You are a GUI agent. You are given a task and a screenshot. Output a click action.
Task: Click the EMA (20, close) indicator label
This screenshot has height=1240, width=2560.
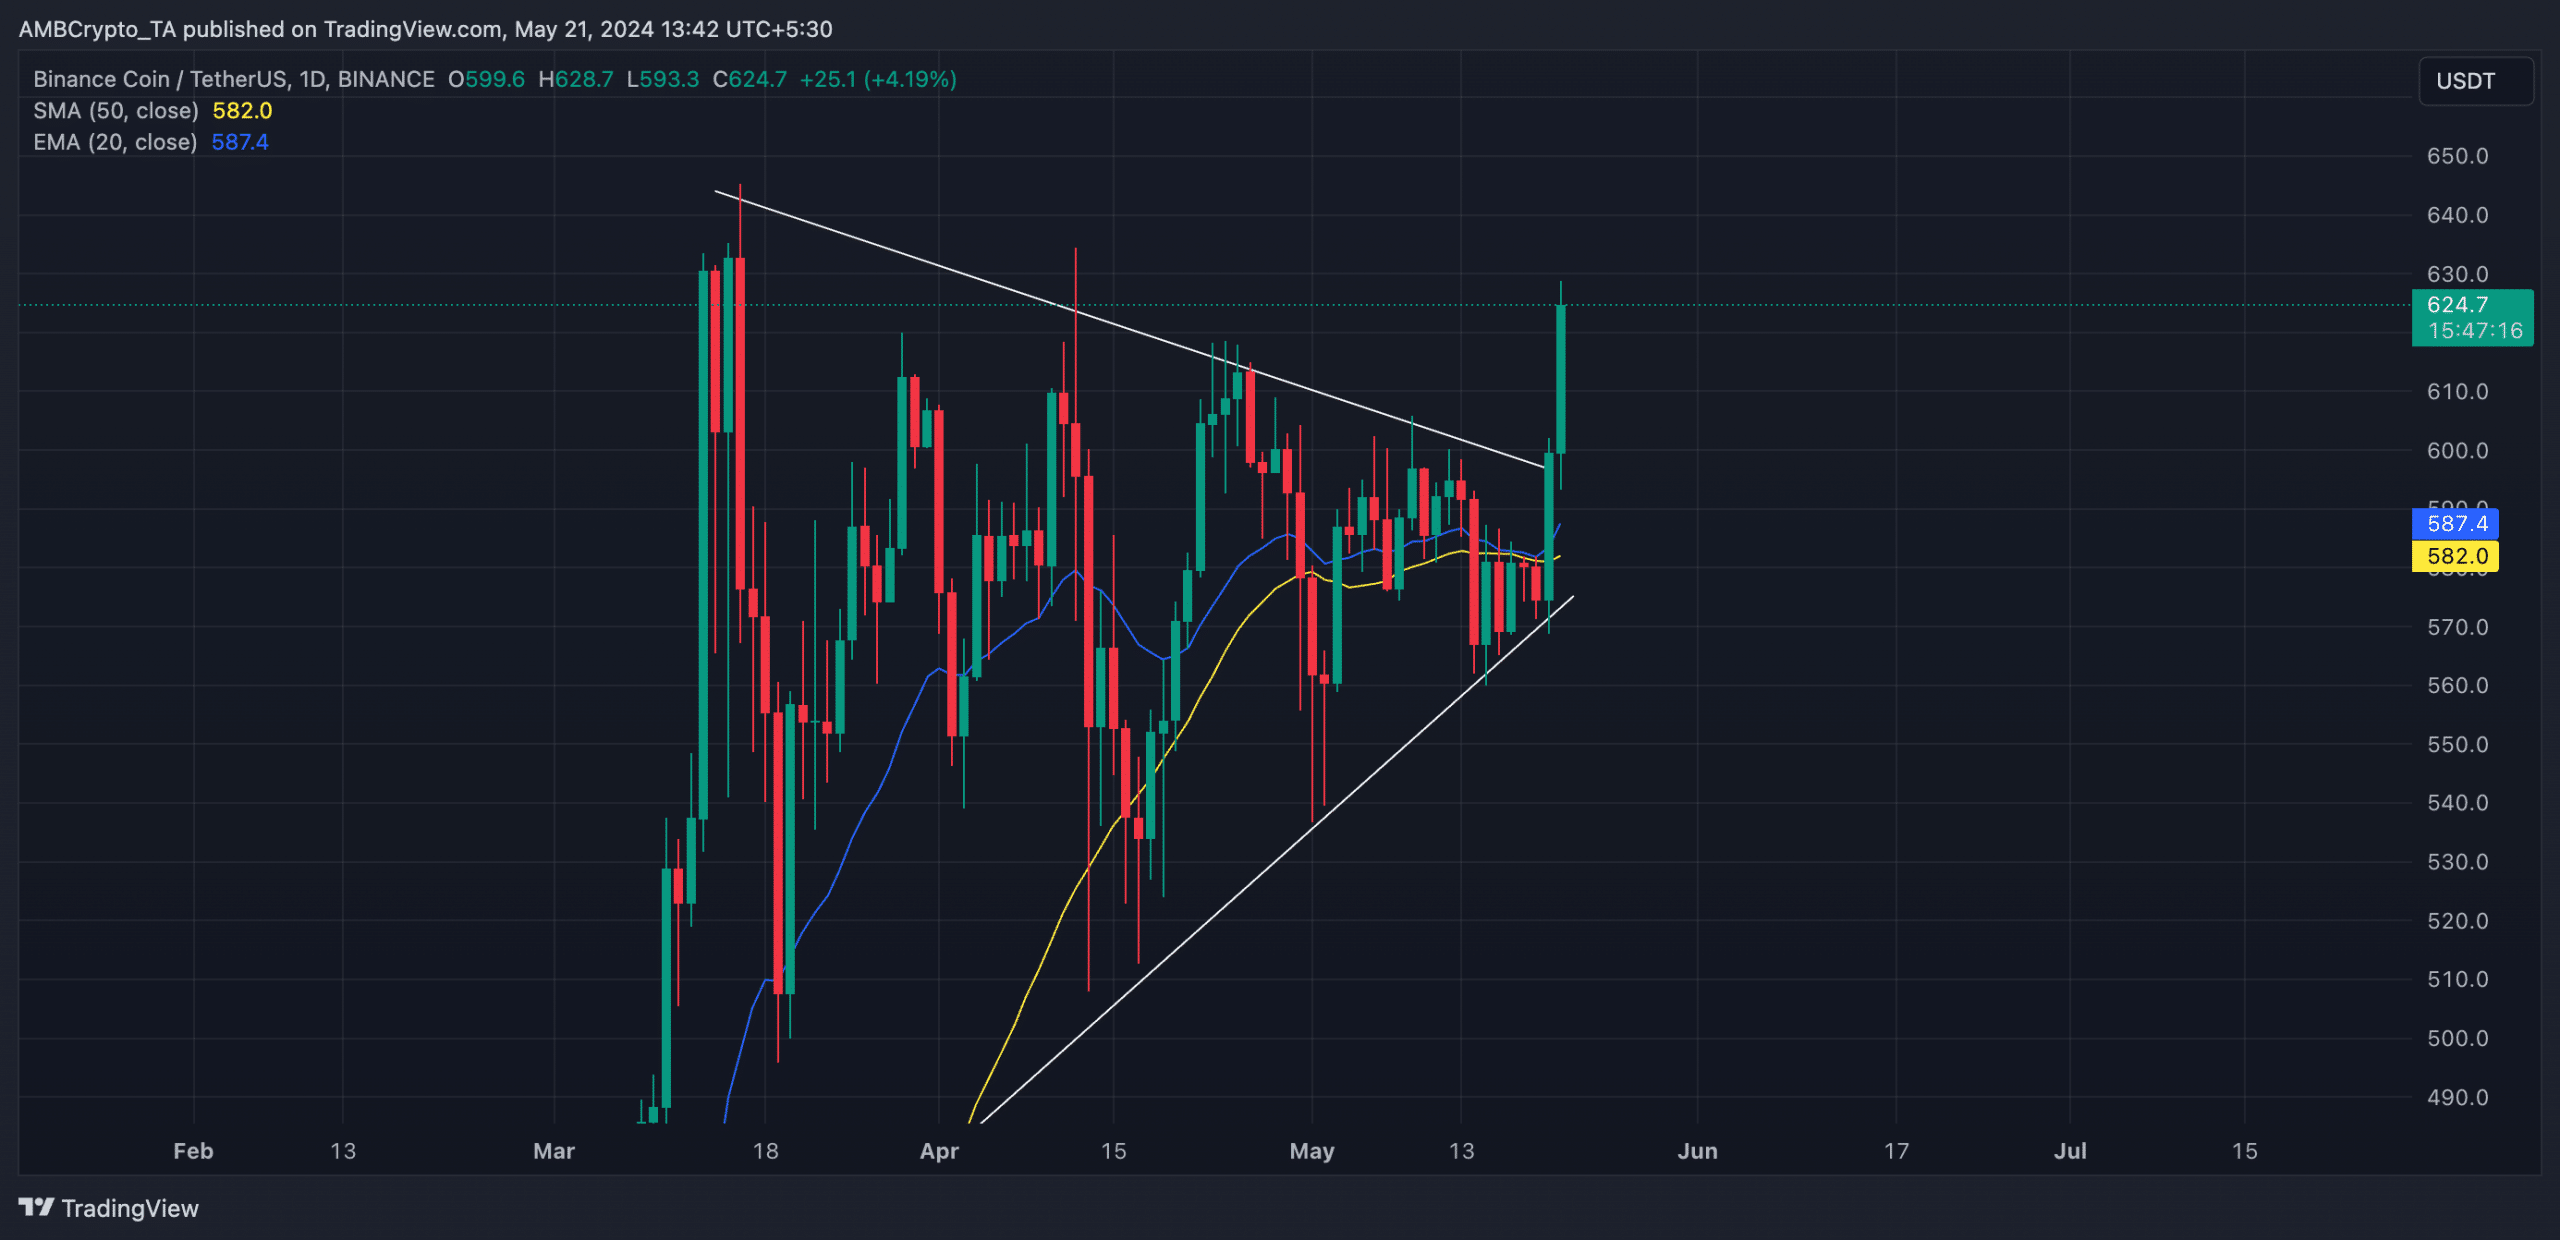click(115, 142)
